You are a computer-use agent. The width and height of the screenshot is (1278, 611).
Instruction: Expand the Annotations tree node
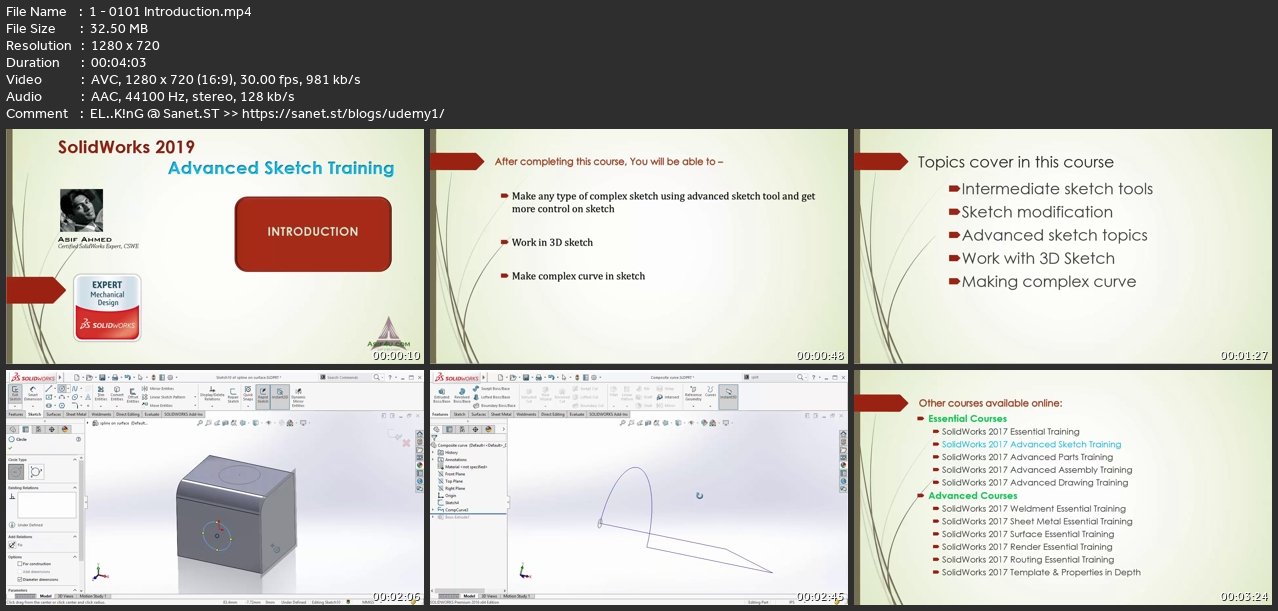click(433, 459)
